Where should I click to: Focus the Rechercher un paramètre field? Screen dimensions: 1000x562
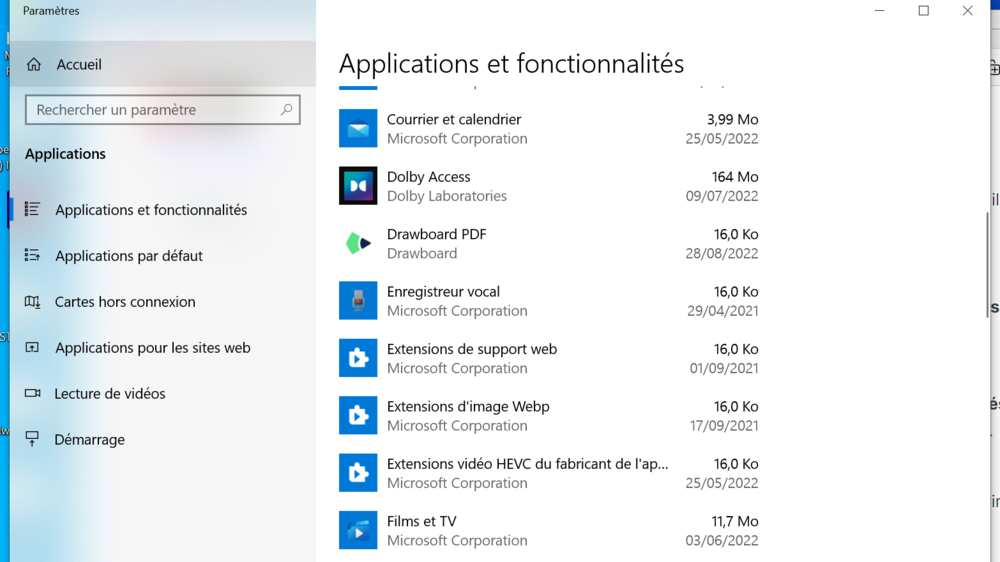click(x=150, y=110)
